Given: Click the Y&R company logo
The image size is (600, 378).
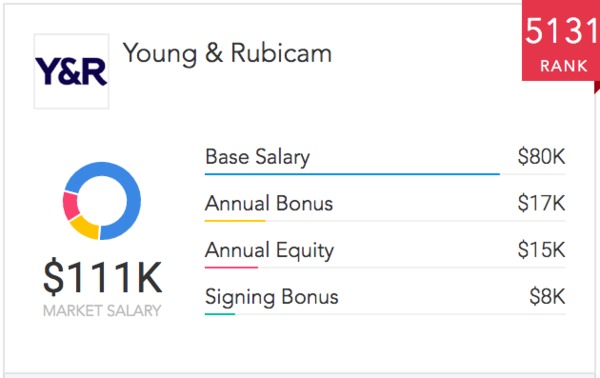Looking at the screenshot, I should coord(71,71).
